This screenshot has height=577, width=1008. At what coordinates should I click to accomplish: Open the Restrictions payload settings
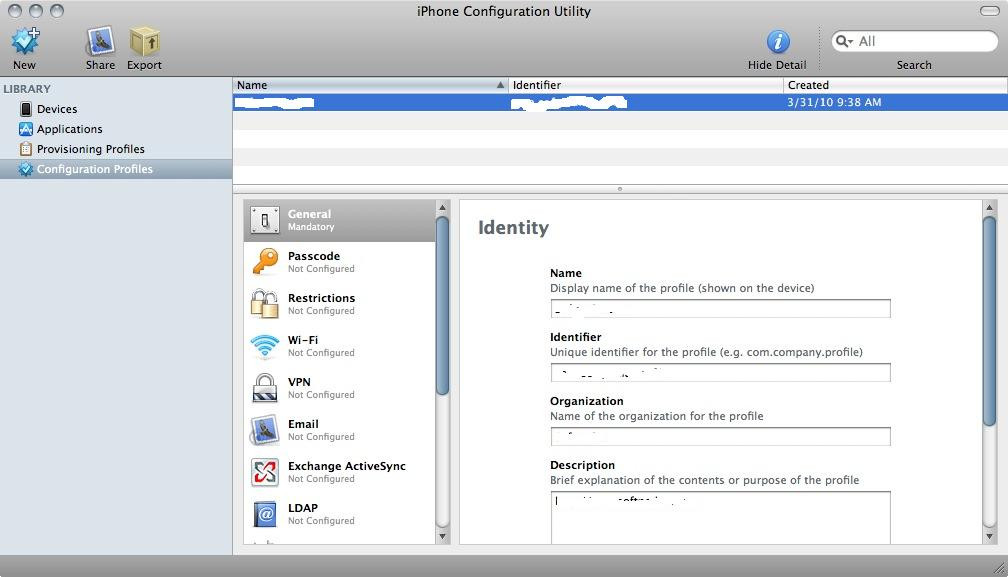(x=339, y=305)
